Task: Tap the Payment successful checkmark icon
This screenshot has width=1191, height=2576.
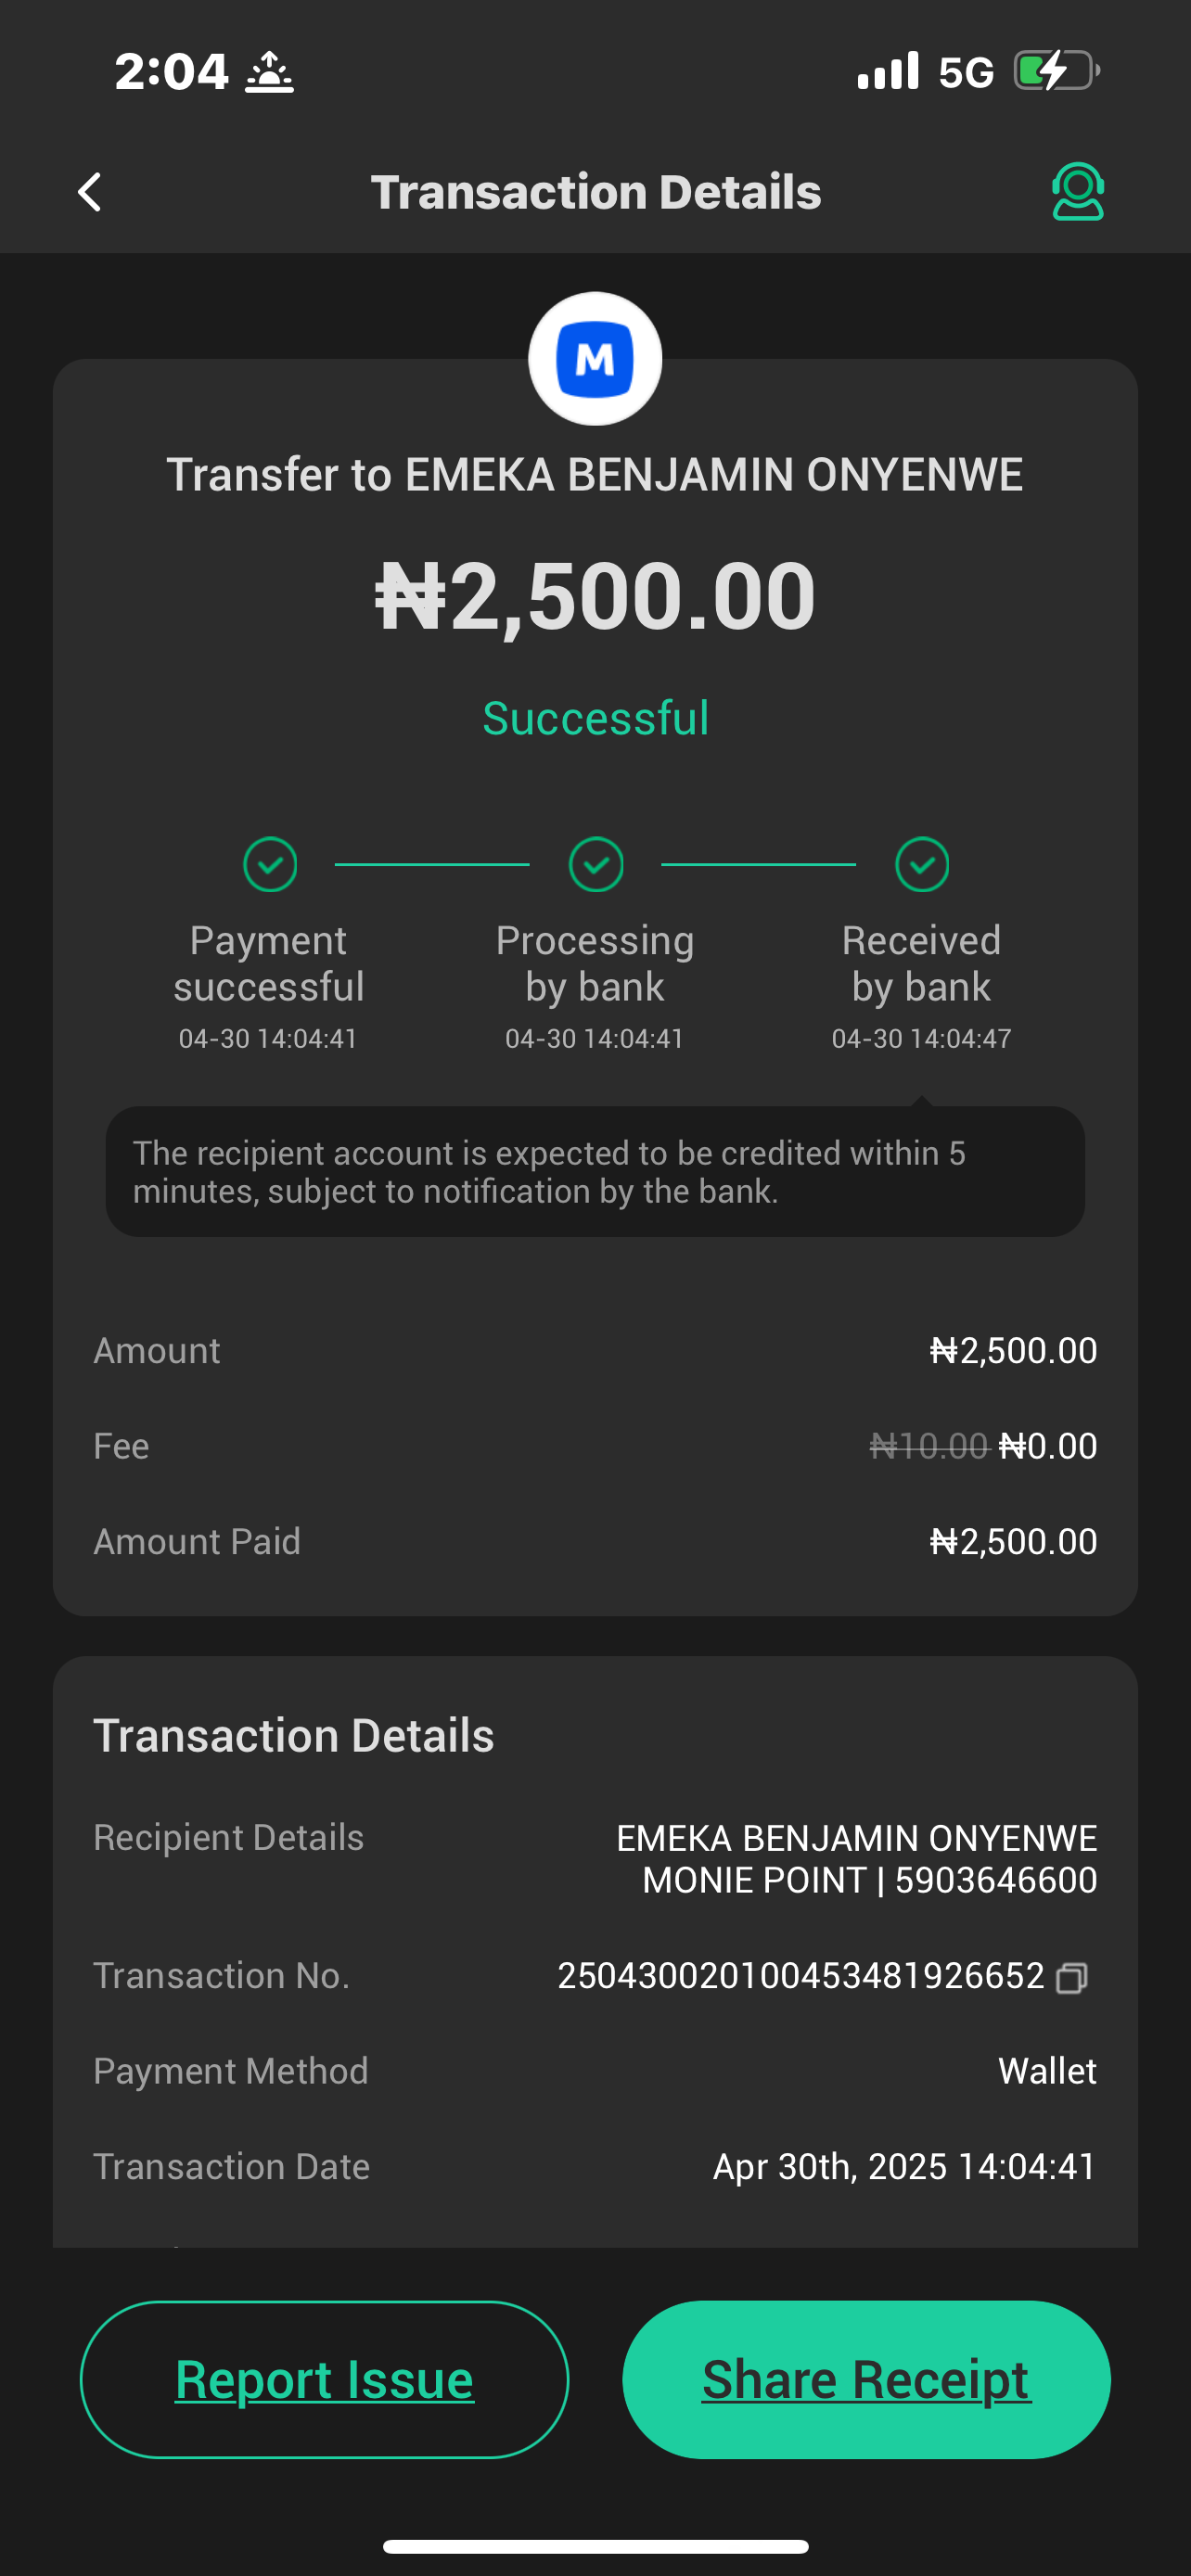Action: [270, 864]
